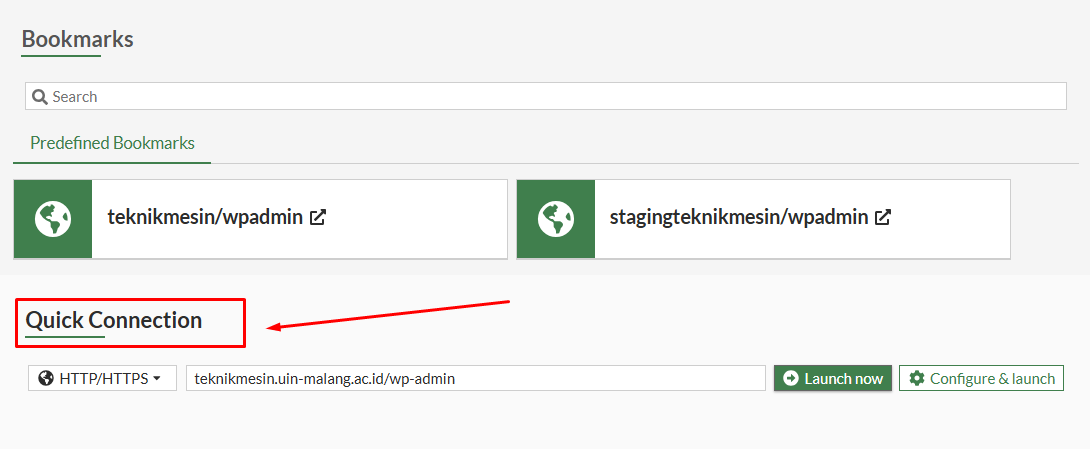1090x449 pixels.
Task: Select the Quick Connection heading
Action: [x=114, y=320]
